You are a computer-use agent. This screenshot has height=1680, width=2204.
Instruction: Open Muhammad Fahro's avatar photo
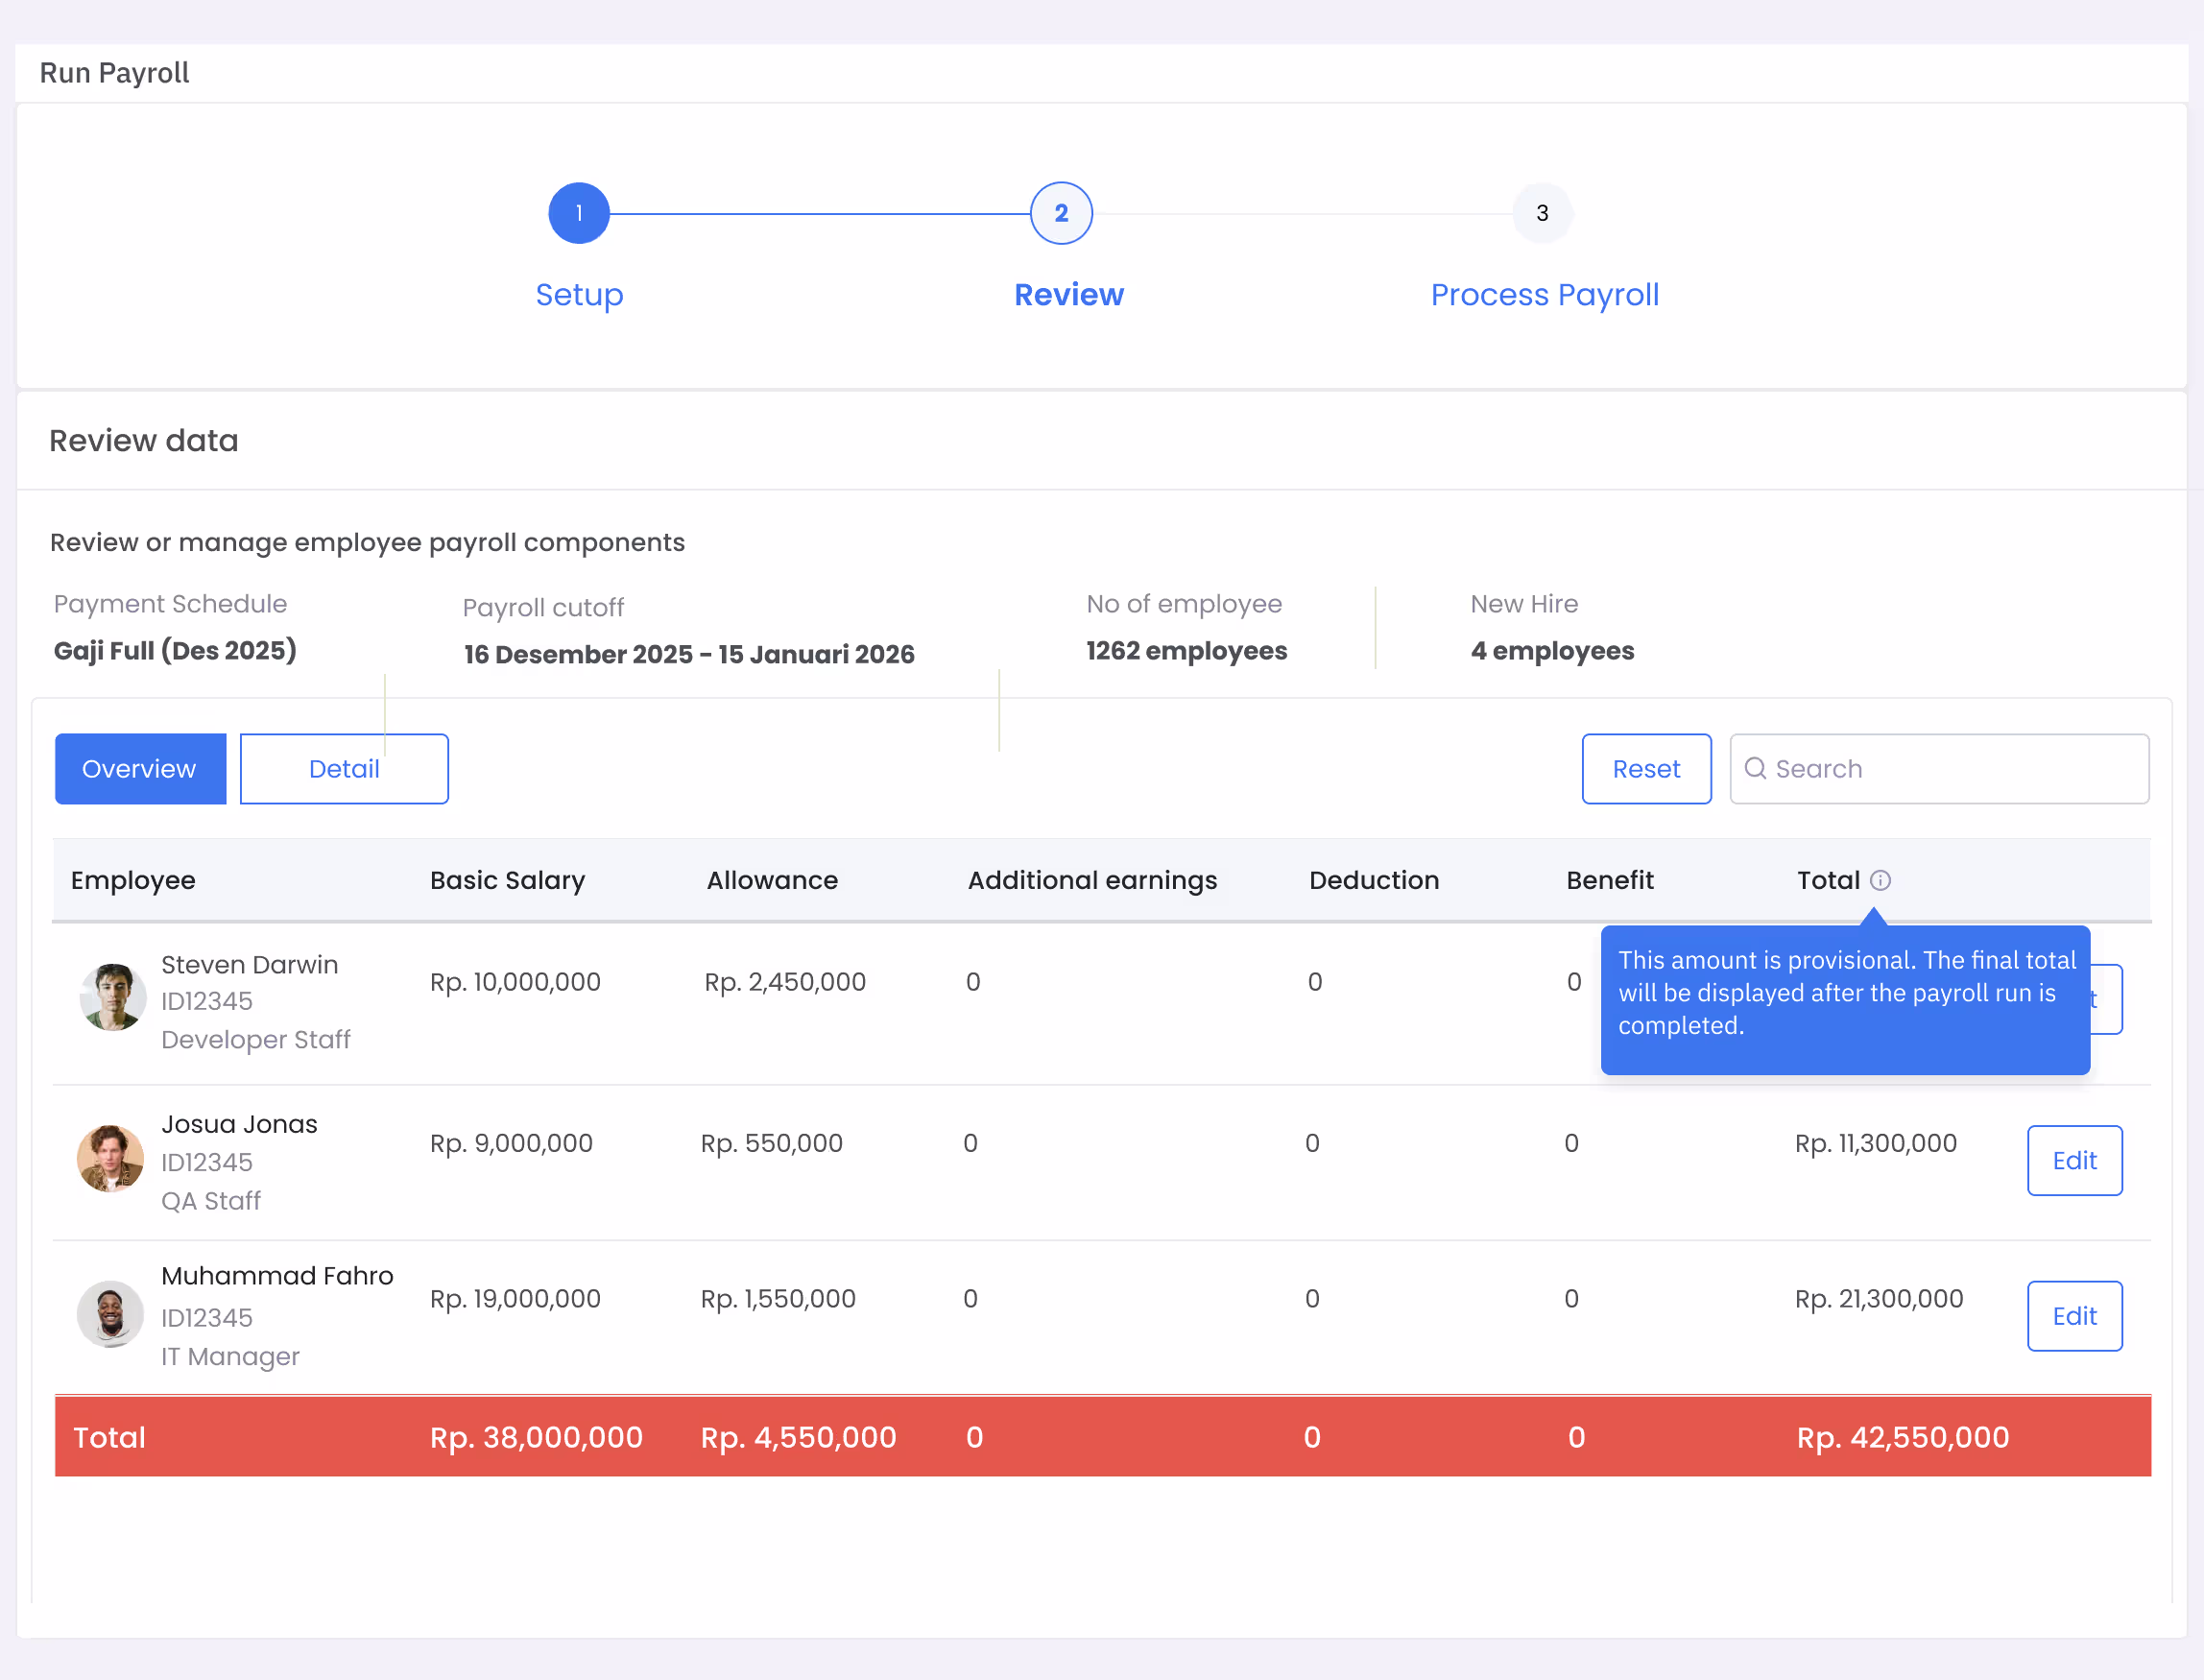110,1314
